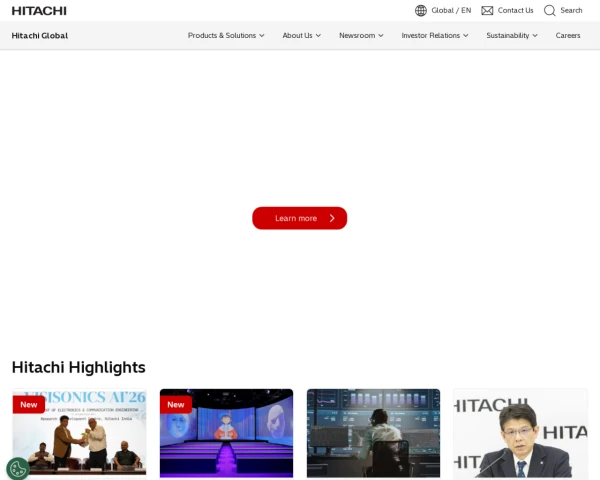Click the globe language icon
600x480 pixels.
point(421,11)
